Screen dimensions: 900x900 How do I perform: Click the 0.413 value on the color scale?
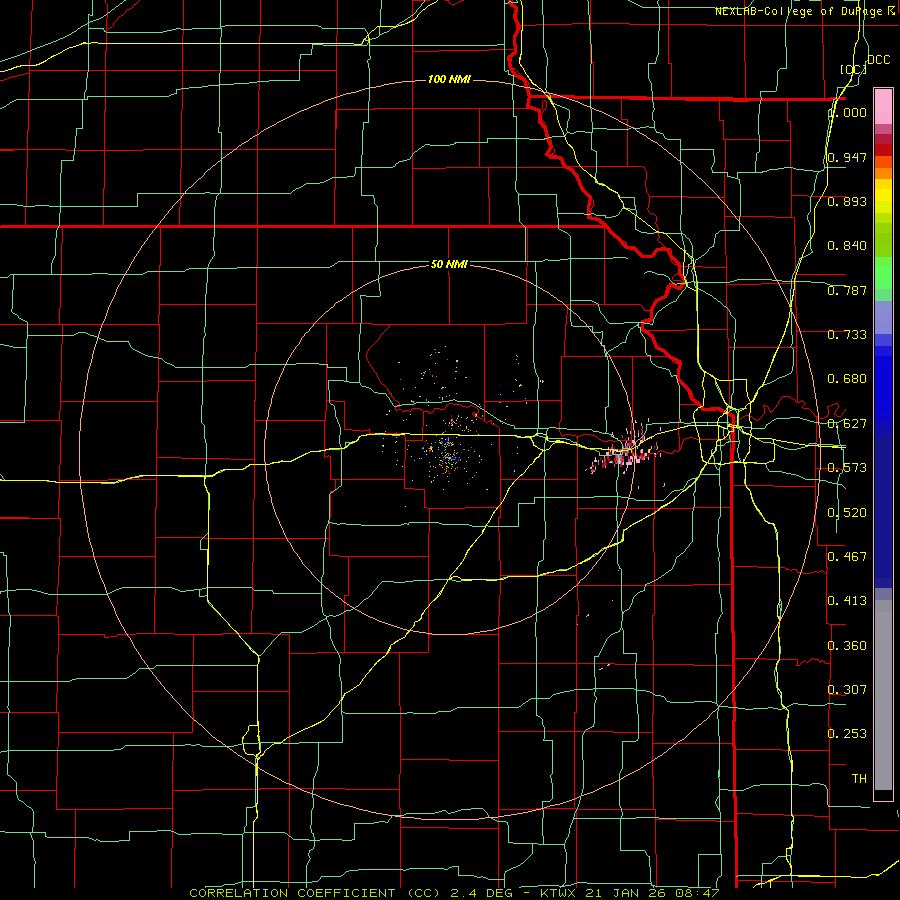847,601
